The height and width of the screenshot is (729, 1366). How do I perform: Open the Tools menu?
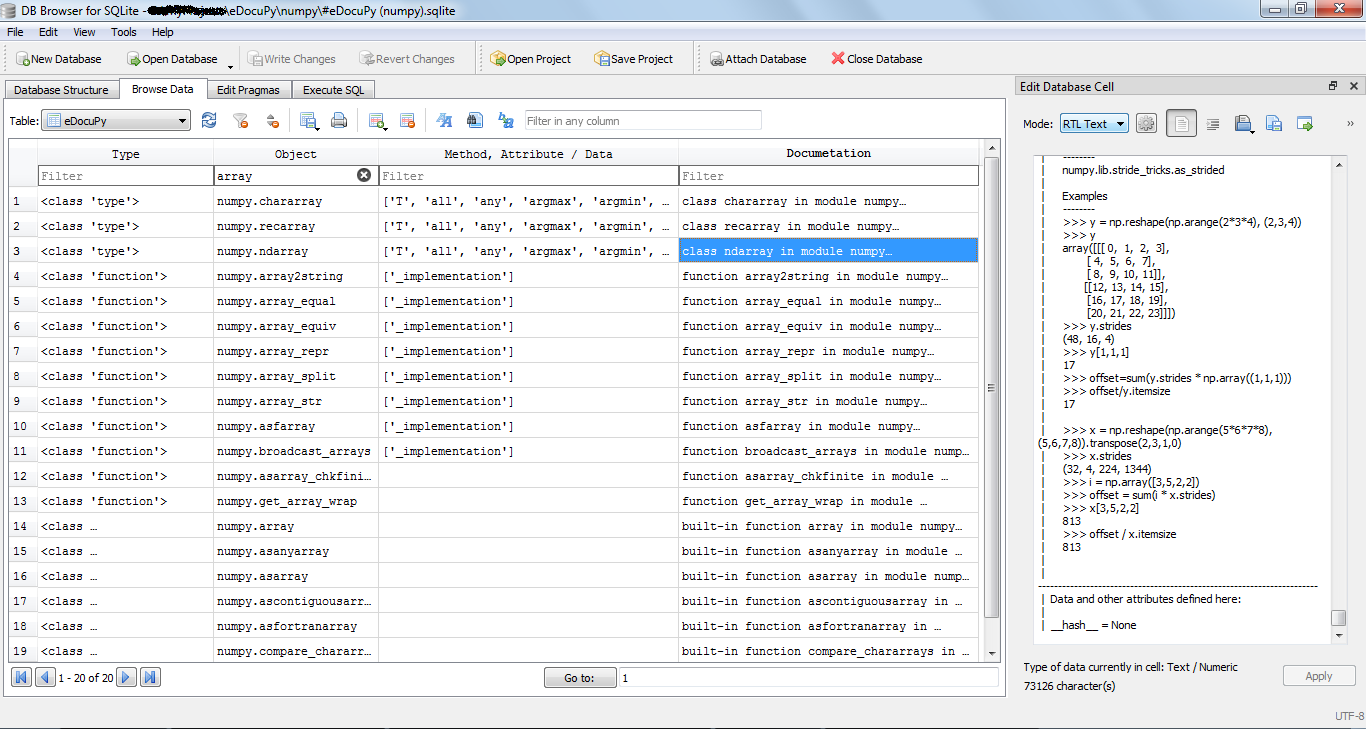[123, 31]
